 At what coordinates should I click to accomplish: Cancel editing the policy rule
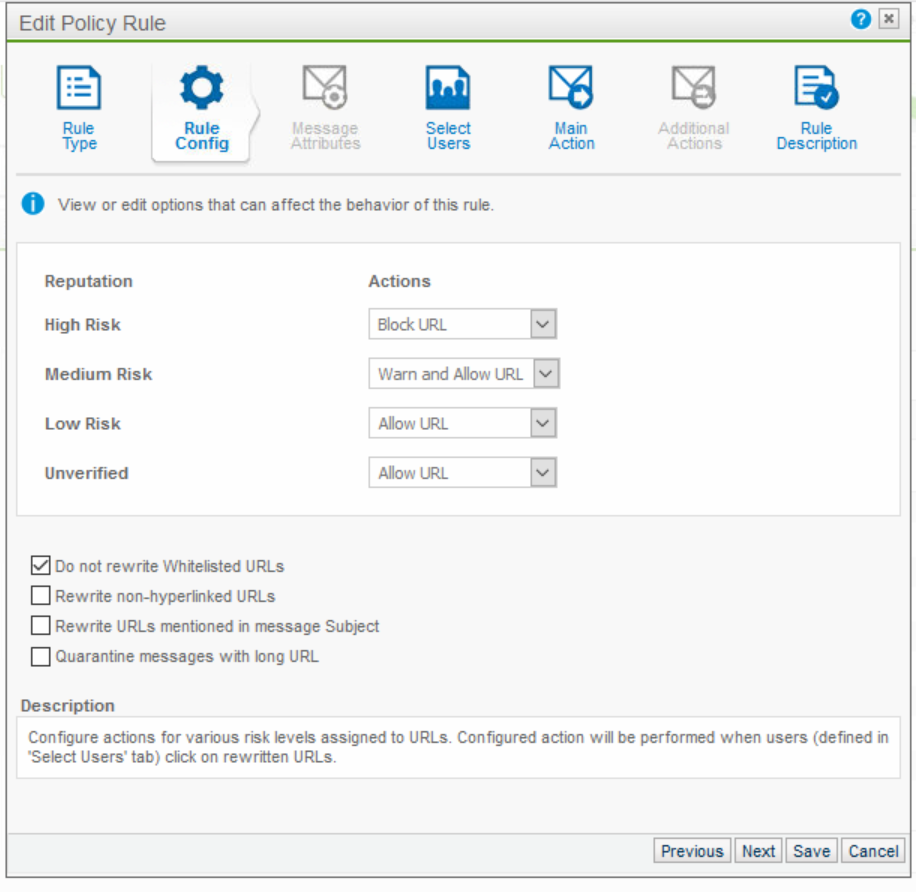tap(873, 851)
